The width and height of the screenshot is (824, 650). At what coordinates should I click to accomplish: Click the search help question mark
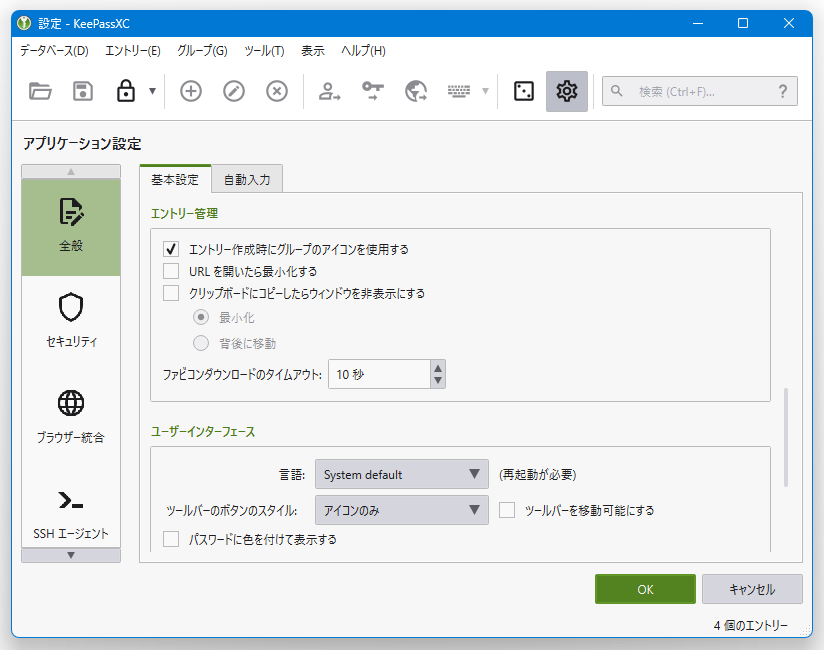pyautogui.click(x=782, y=91)
